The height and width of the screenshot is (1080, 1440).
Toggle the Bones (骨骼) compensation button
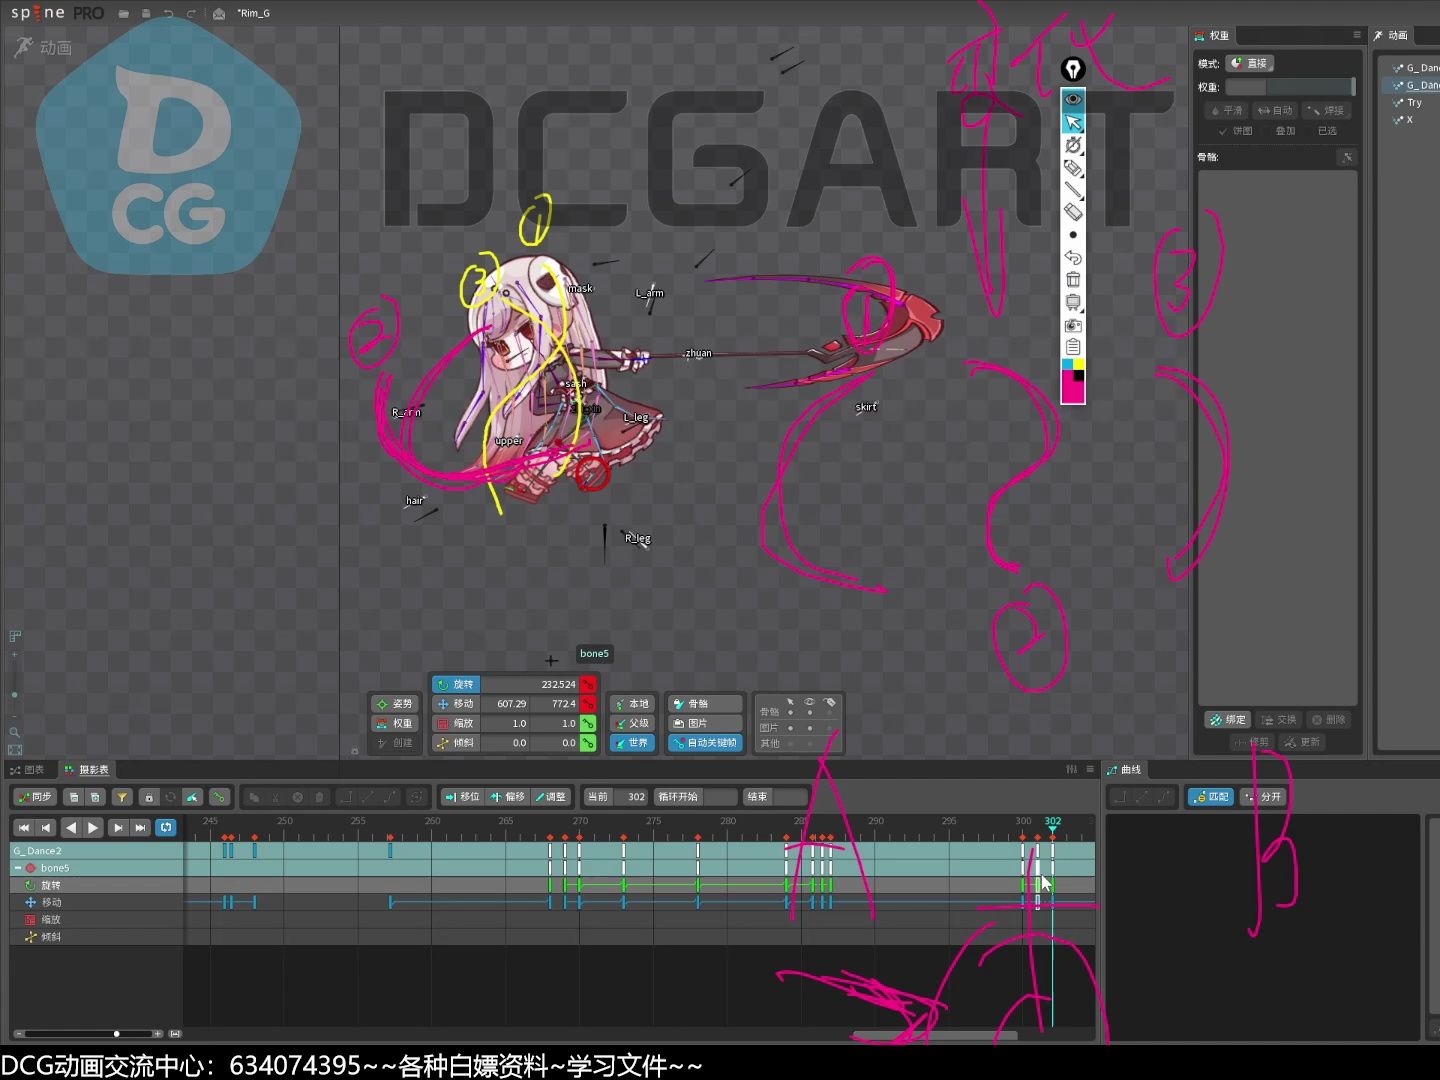[705, 704]
